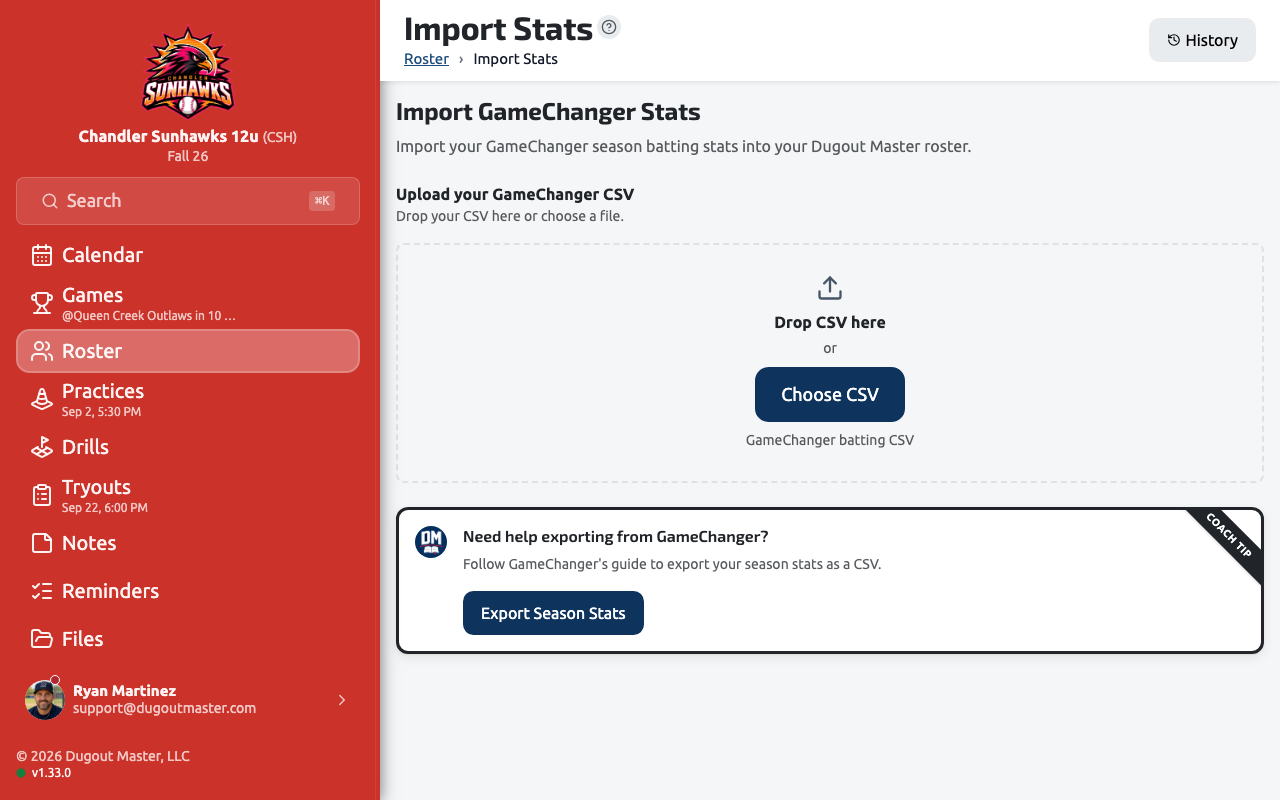Click the Choose CSV button
Screen dimensions: 1280x800
click(830, 394)
